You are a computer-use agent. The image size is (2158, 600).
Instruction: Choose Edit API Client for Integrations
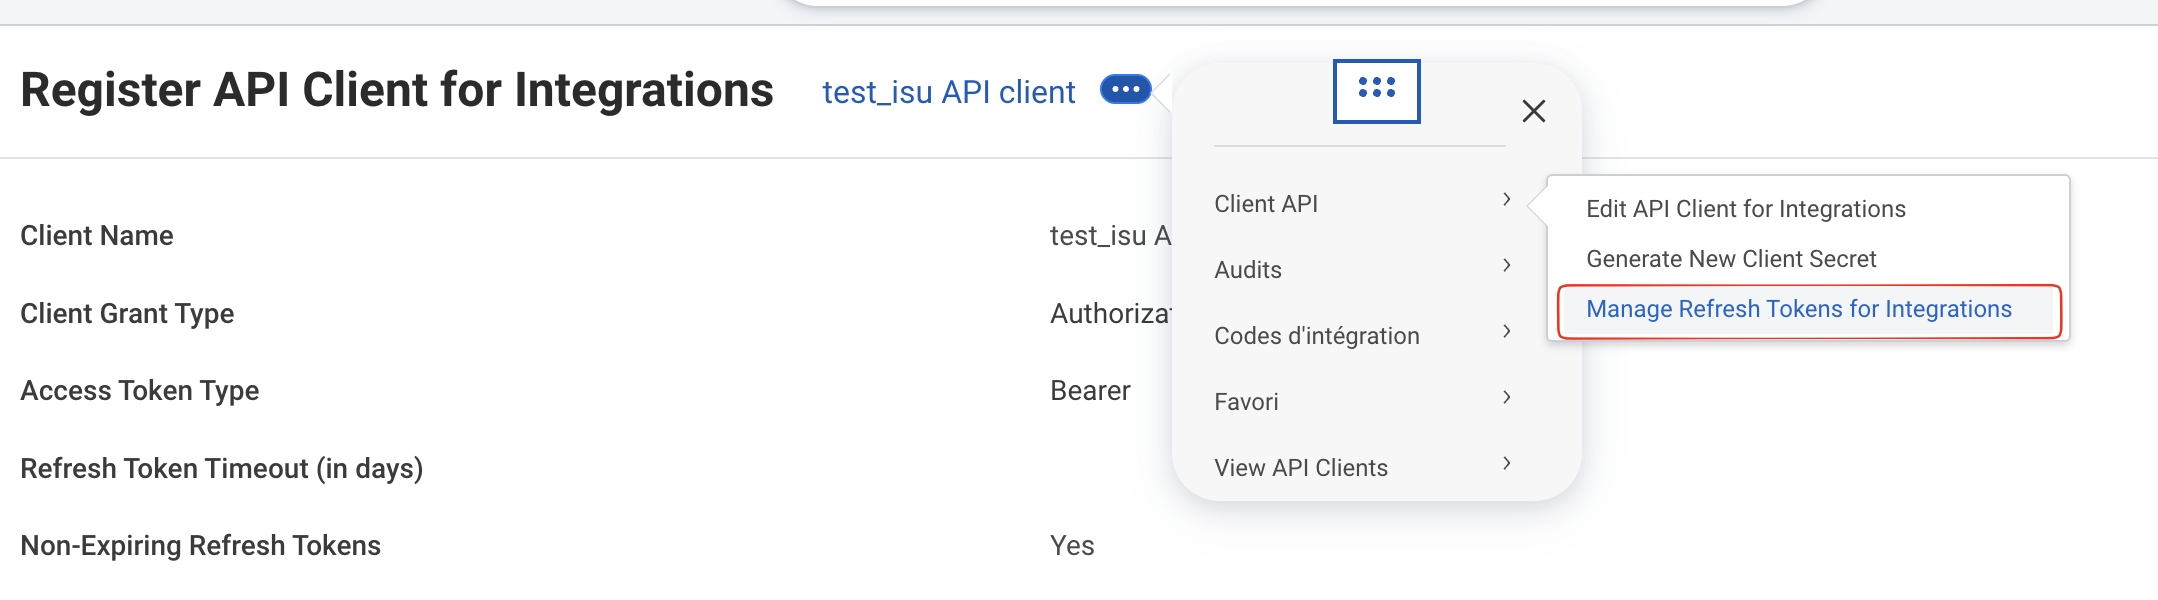1746,209
